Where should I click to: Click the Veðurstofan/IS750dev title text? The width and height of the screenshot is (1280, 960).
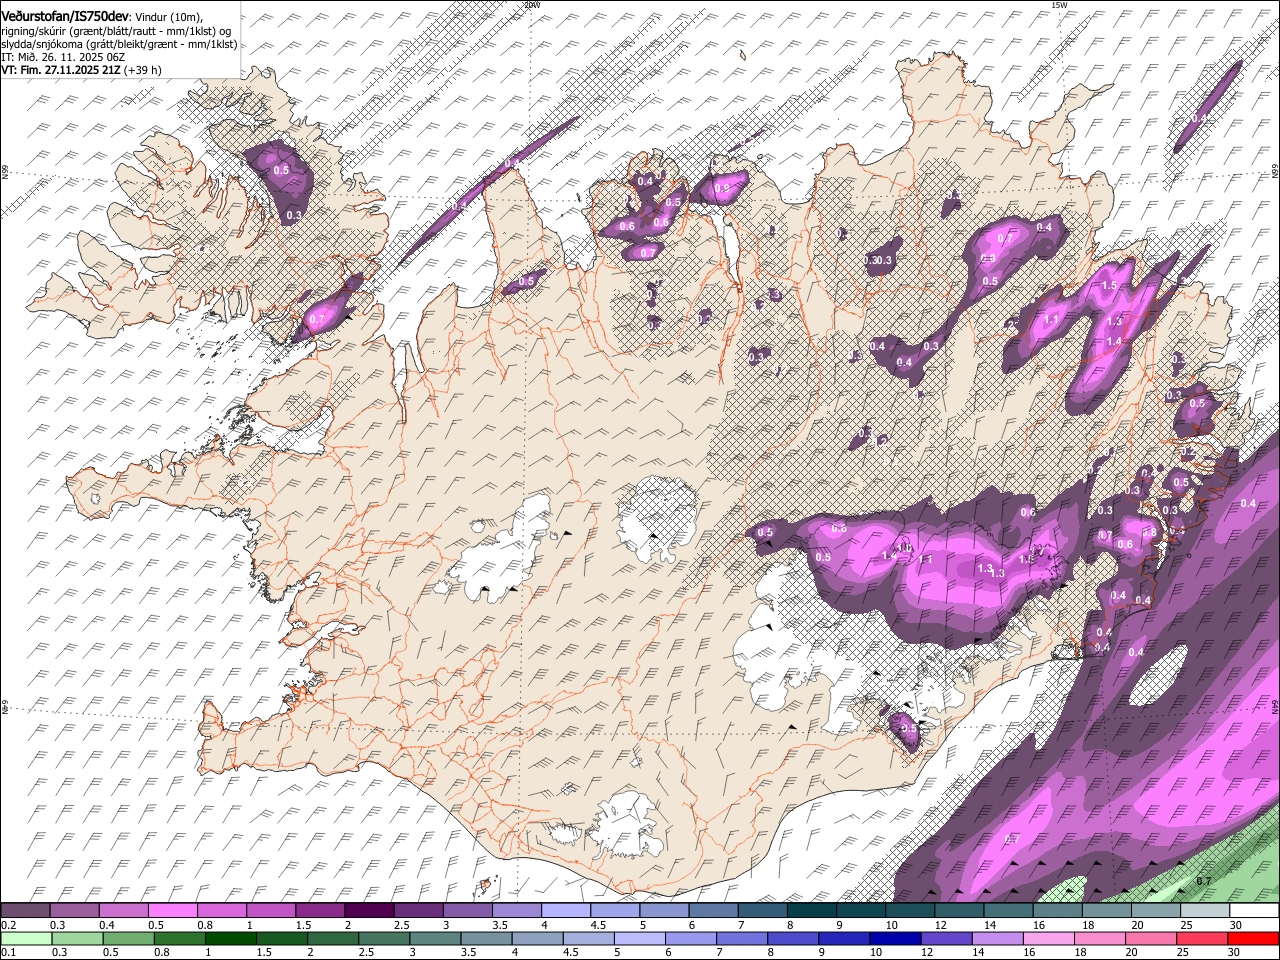click(x=65, y=17)
